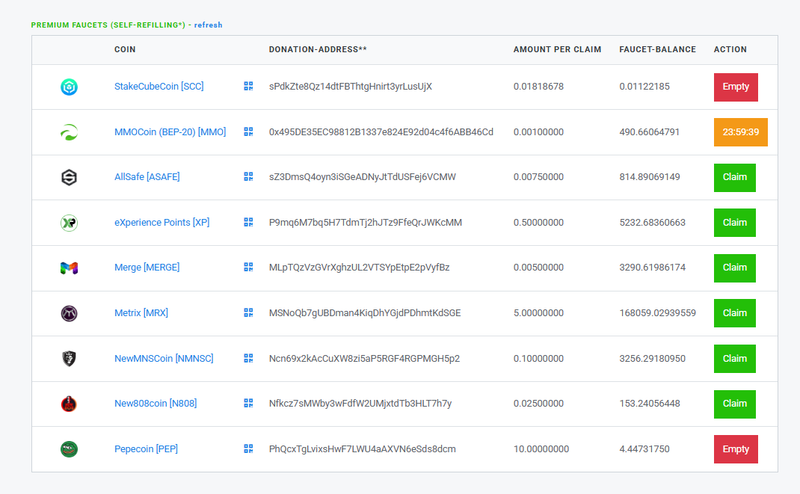Image resolution: width=800 pixels, height=494 pixels.
Task: Click the eXperience Points XP logo
Action: 69,222
